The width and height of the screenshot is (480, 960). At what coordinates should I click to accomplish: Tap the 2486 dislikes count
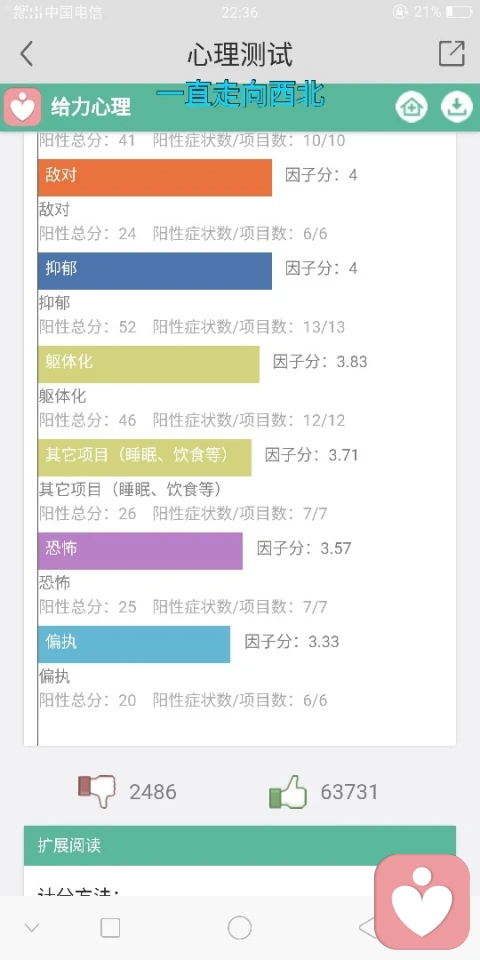click(x=153, y=792)
